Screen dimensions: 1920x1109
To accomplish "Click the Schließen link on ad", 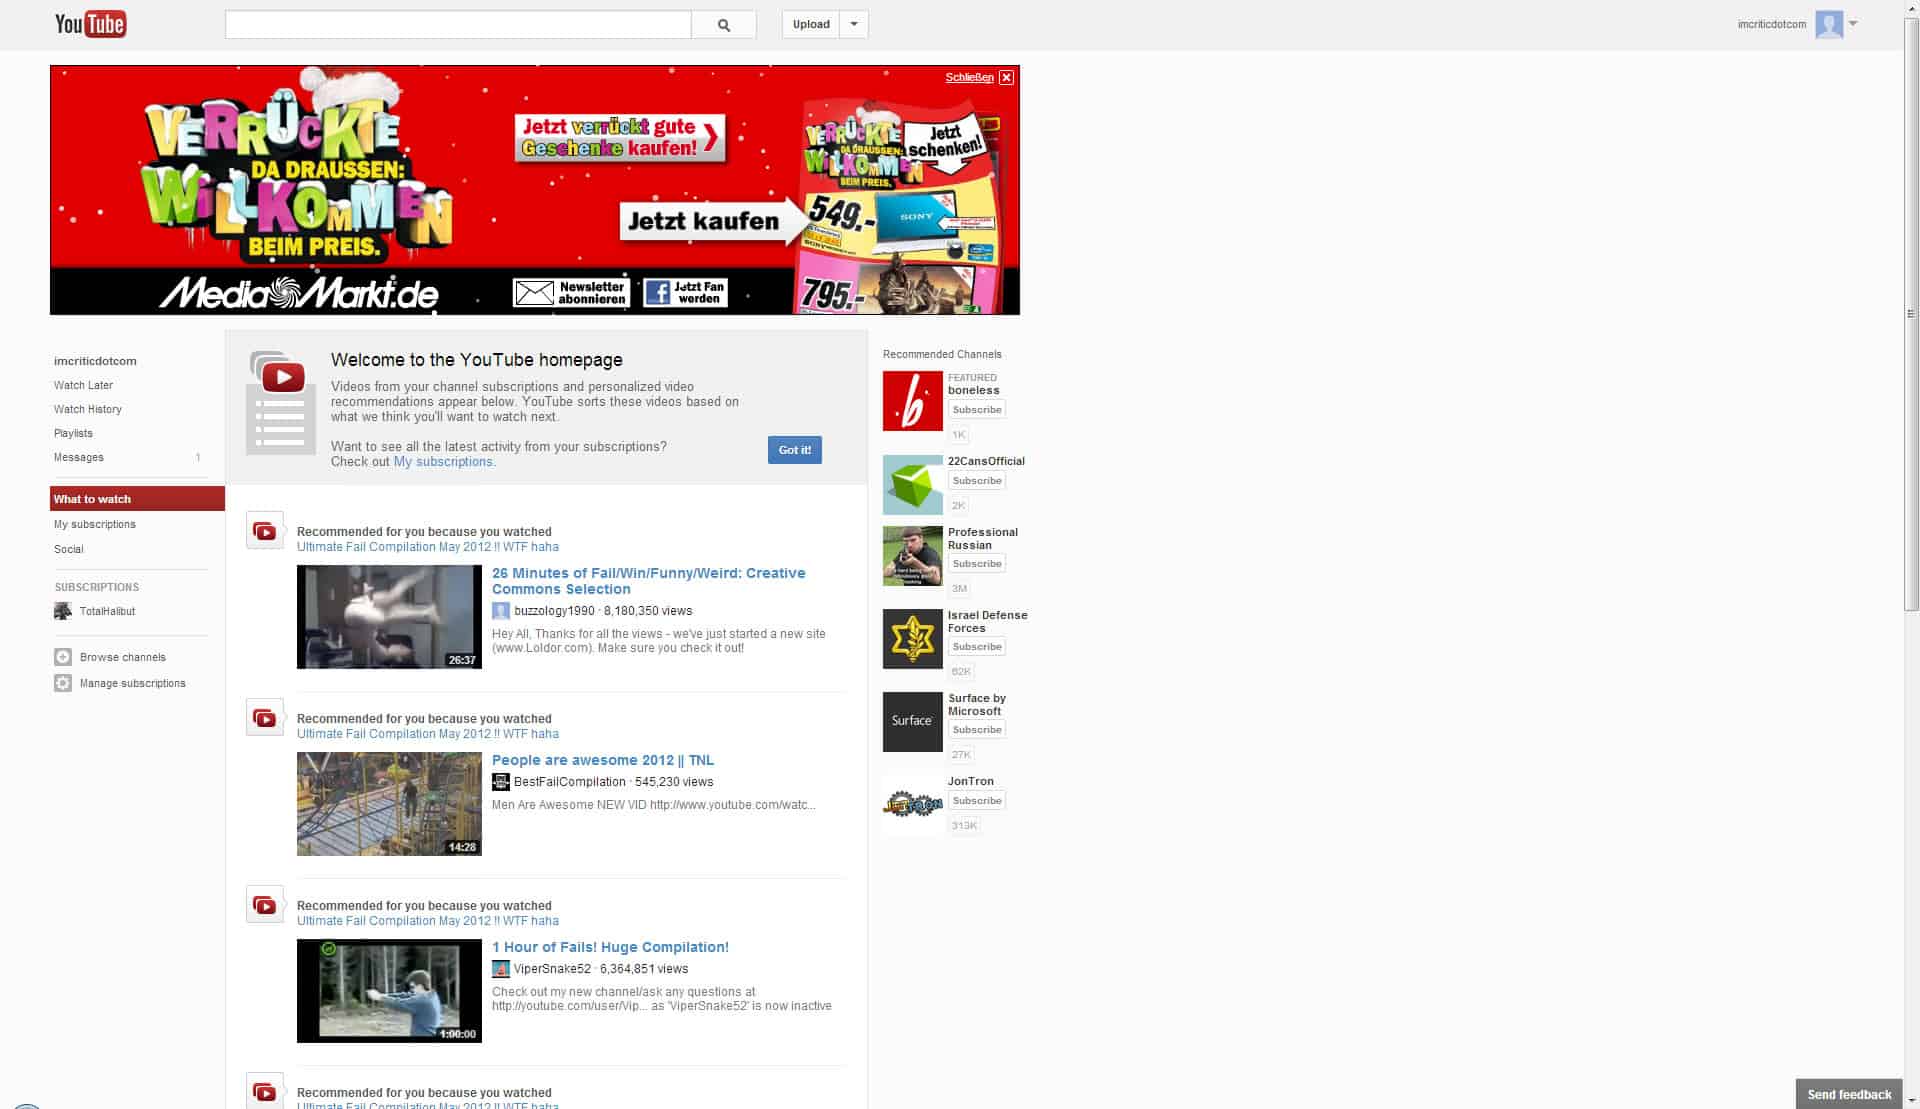I will tap(969, 77).
